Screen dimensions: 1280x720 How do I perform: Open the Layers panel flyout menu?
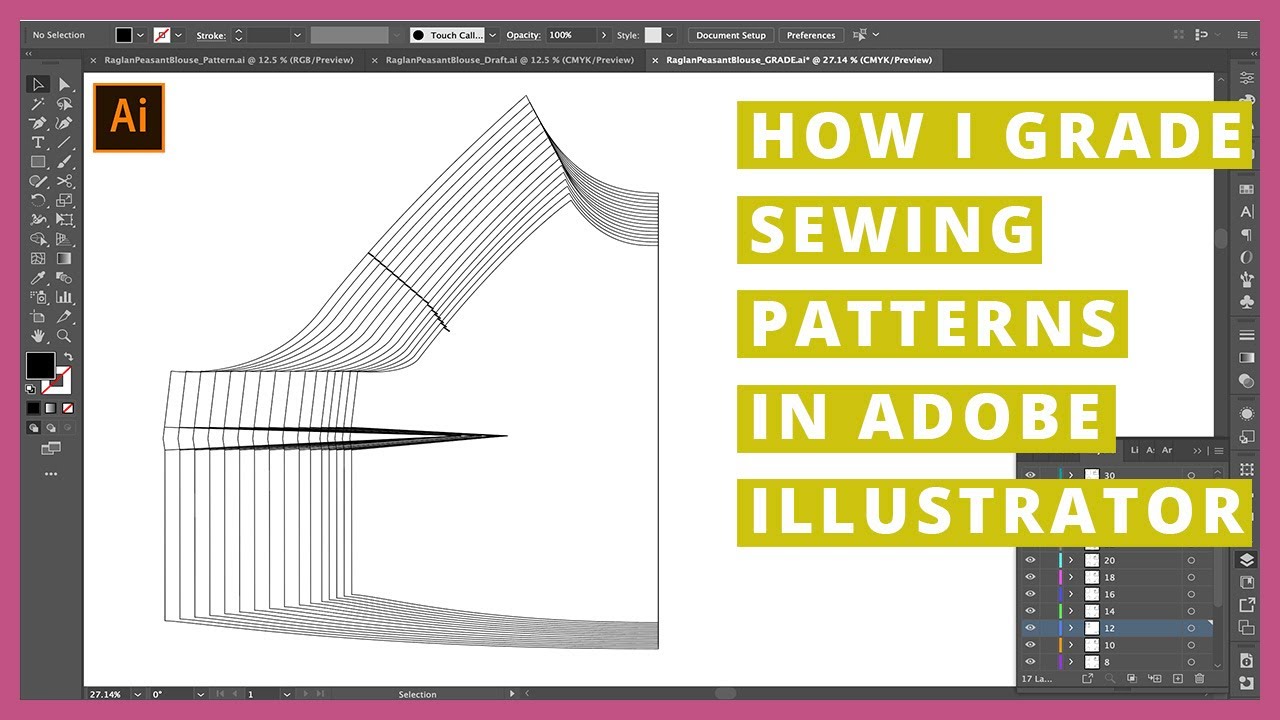(x=1218, y=451)
